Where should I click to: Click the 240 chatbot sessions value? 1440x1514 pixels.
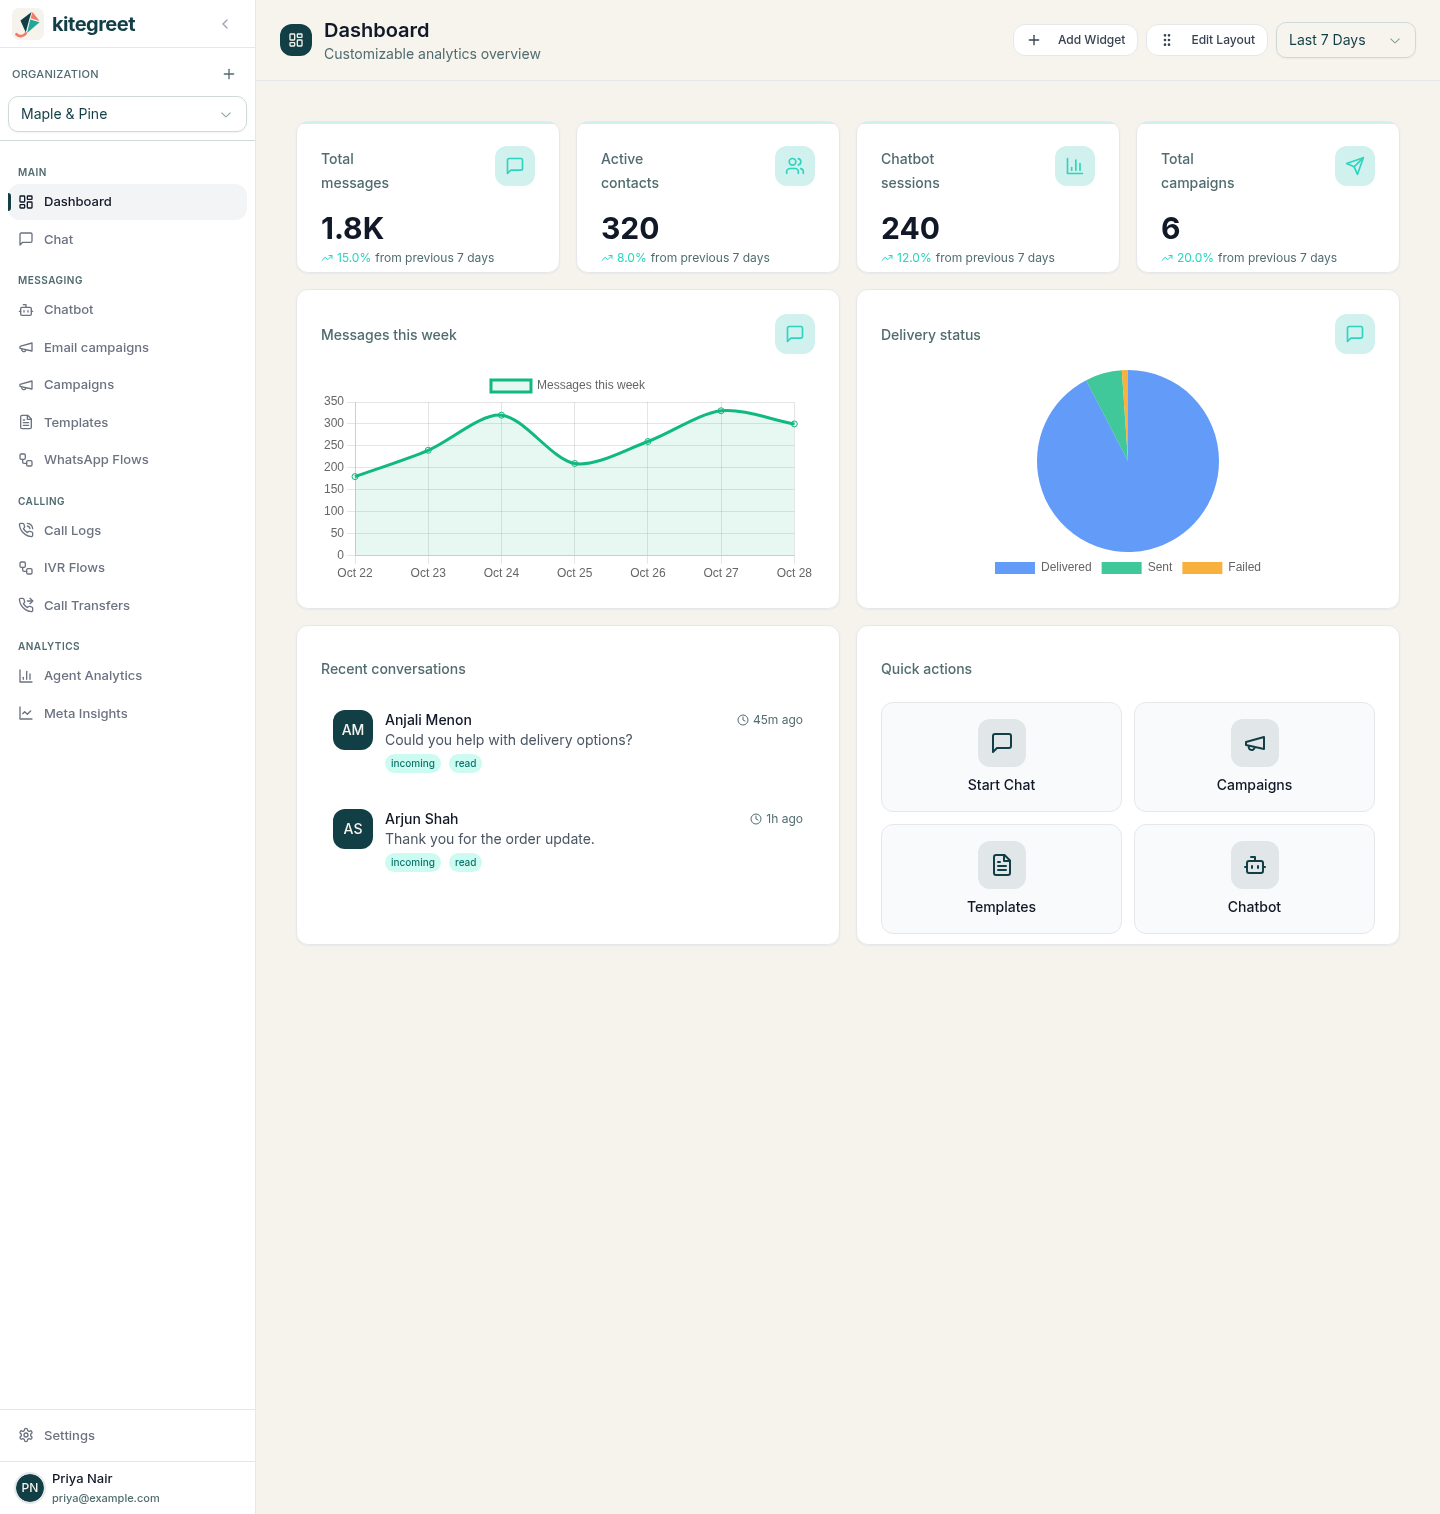point(910,228)
